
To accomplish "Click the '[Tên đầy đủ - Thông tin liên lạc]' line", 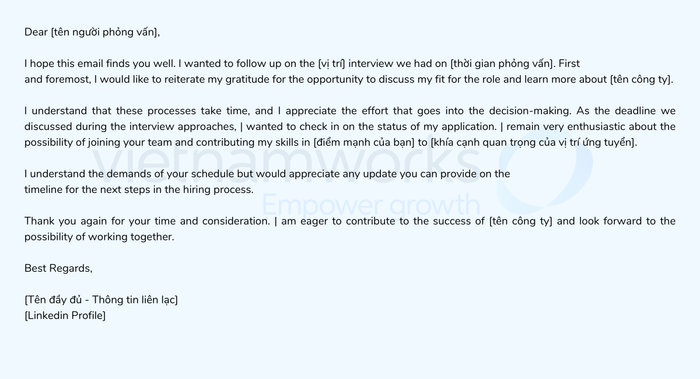I will click(x=101, y=300).
